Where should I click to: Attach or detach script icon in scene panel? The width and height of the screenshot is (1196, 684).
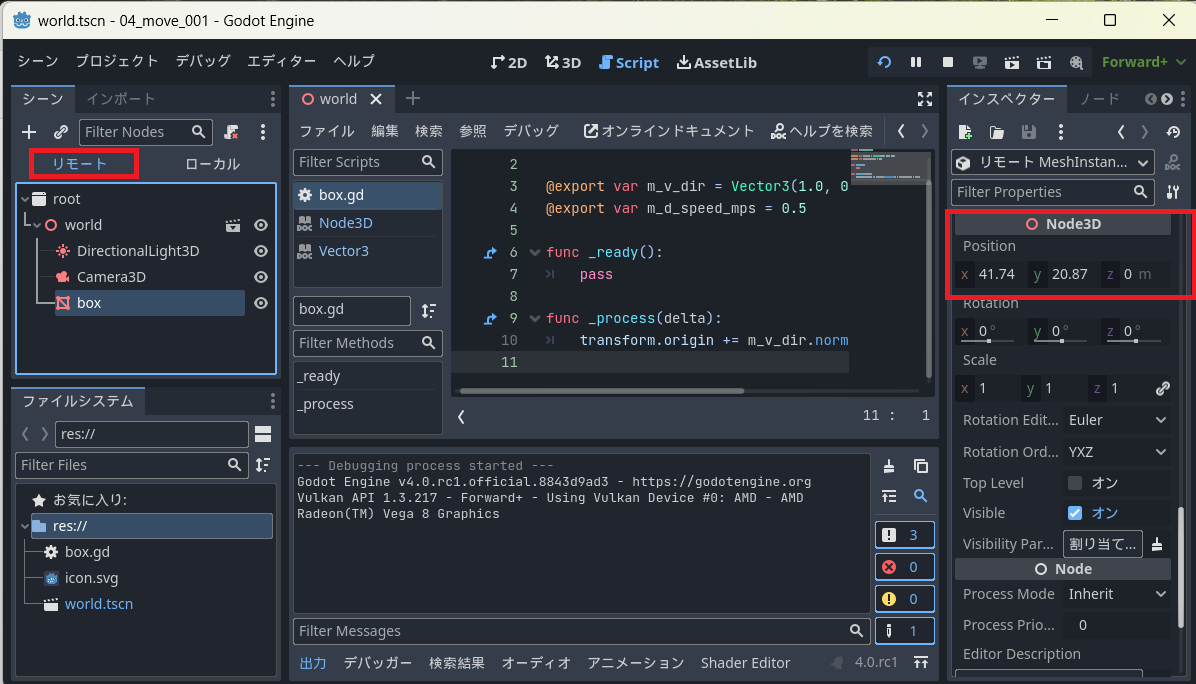point(231,132)
